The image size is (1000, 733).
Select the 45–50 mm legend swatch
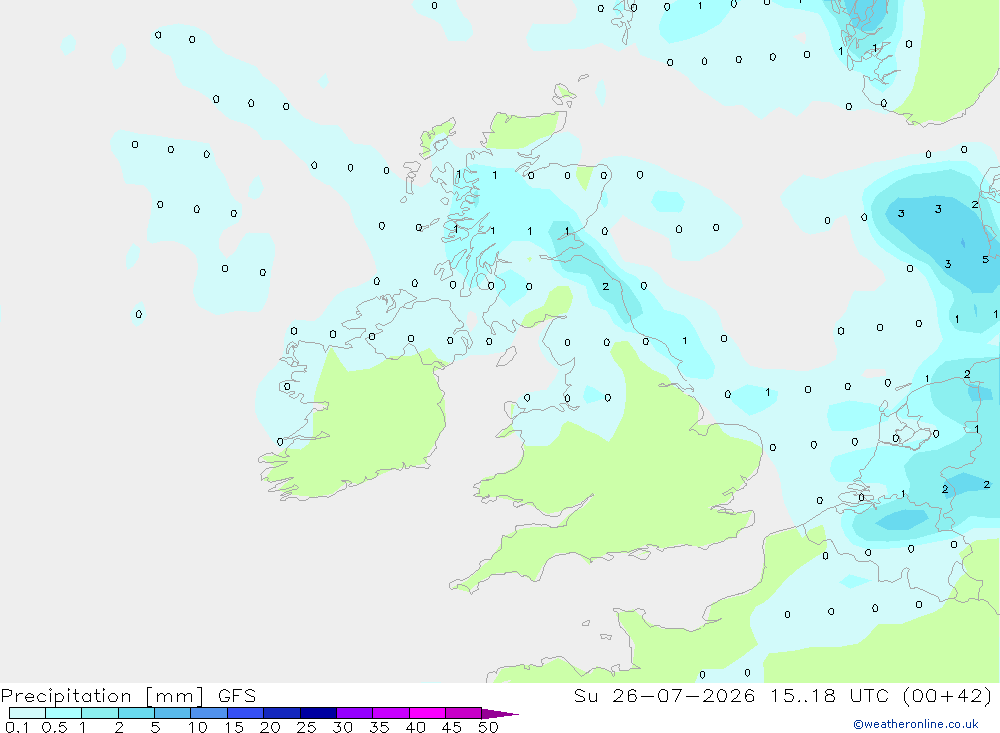tap(464, 713)
